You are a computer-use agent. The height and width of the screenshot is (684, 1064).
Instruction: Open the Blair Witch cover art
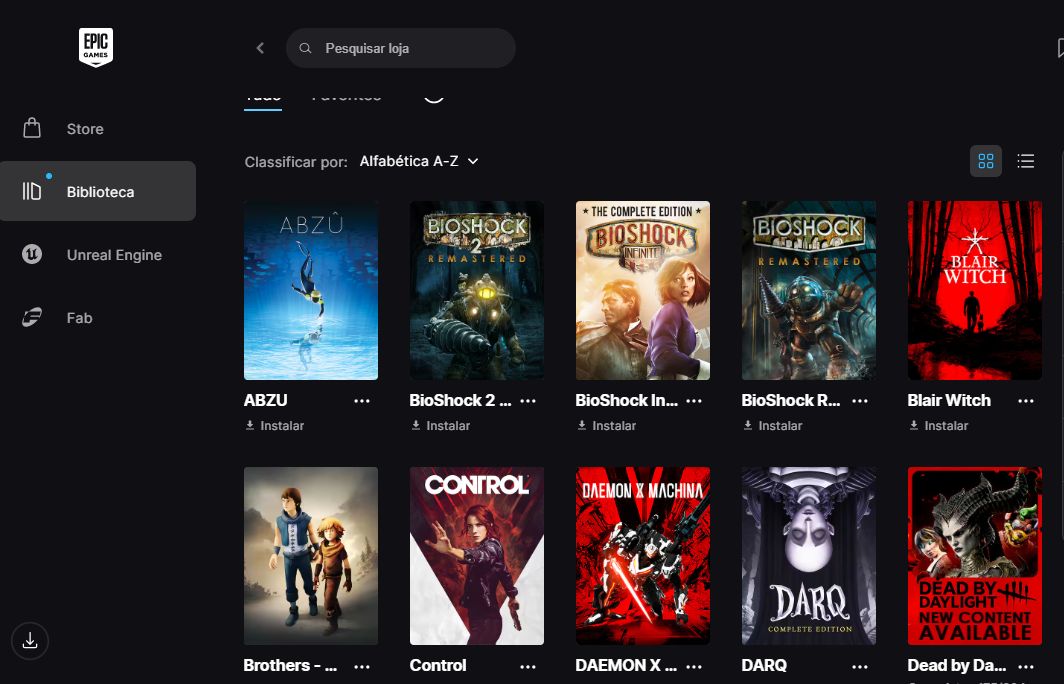point(974,290)
